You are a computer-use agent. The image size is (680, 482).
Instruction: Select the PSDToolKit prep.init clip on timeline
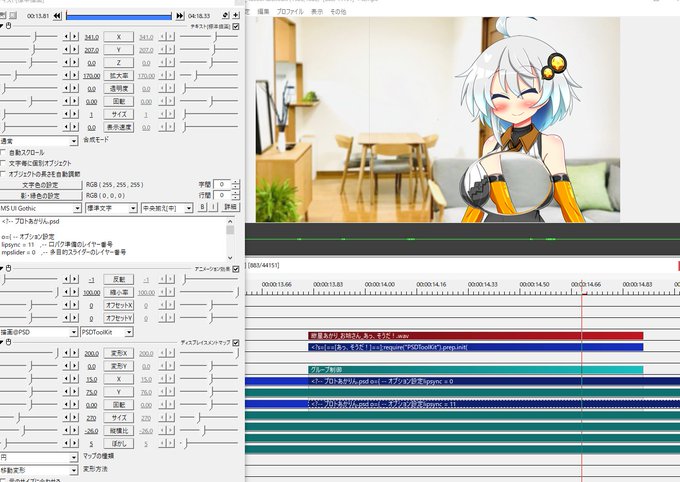475,347
